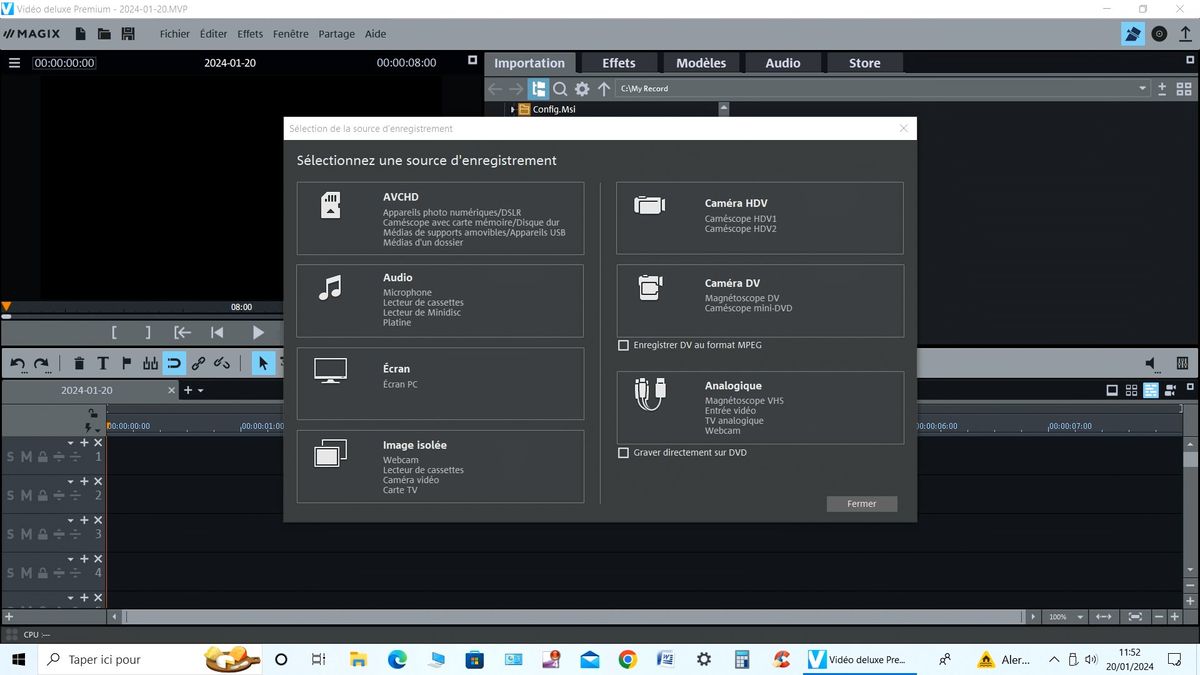The width and height of the screenshot is (1200, 675).
Task: Pick the Écran screen capture source
Action: tap(440, 383)
